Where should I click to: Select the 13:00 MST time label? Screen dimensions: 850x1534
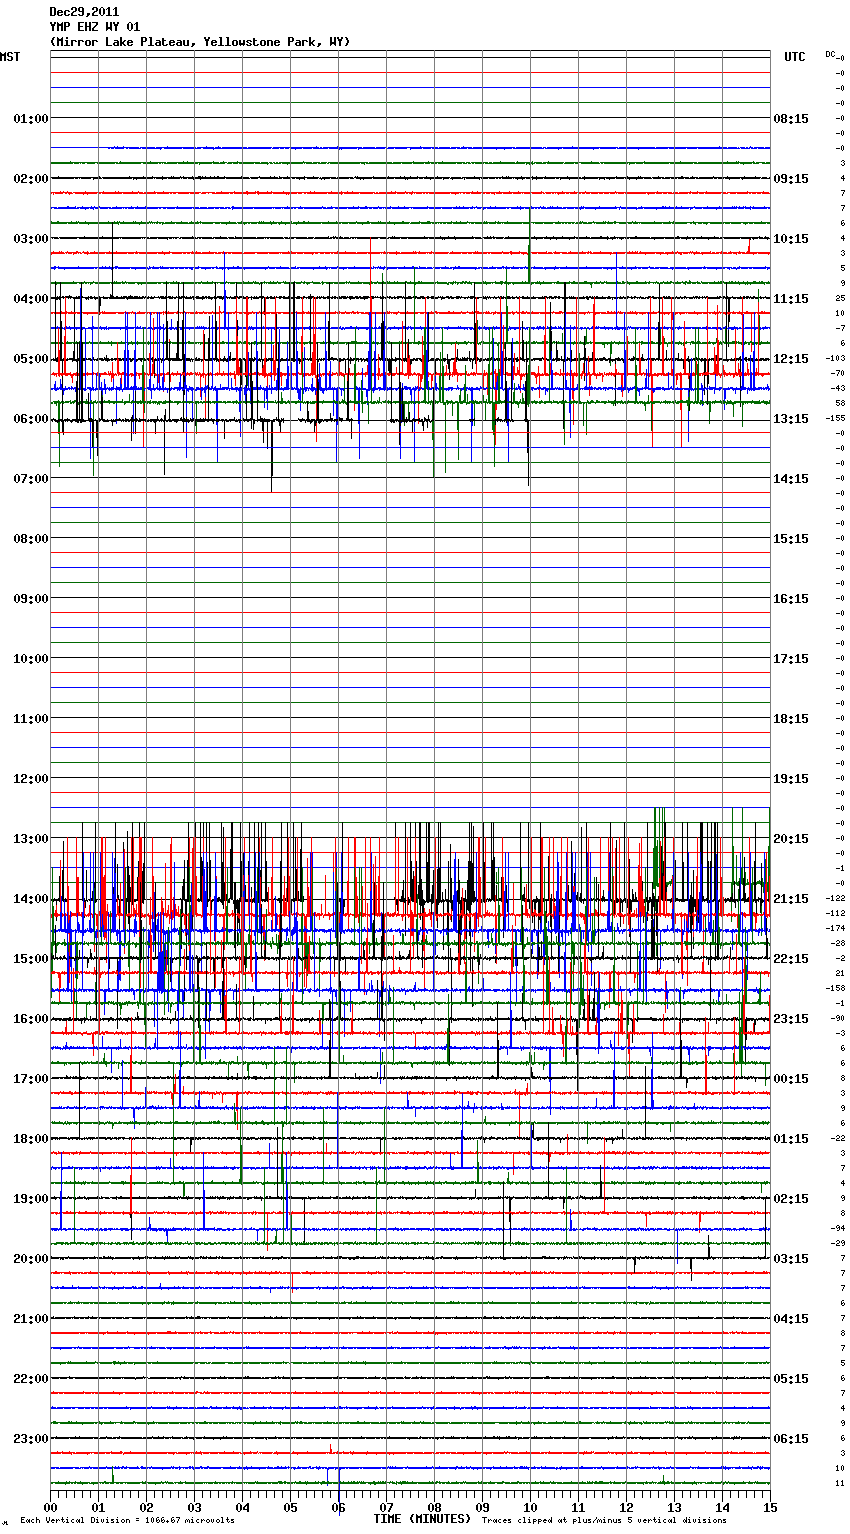click(x=31, y=839)
